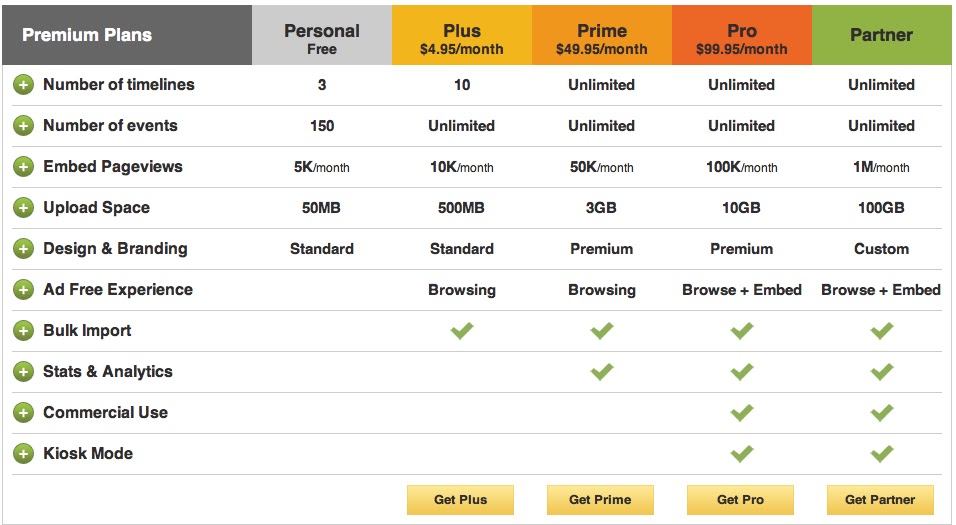This screenshot has height=525, width=956.
Task: Click the Get Plus button
Action: point(460,500)
